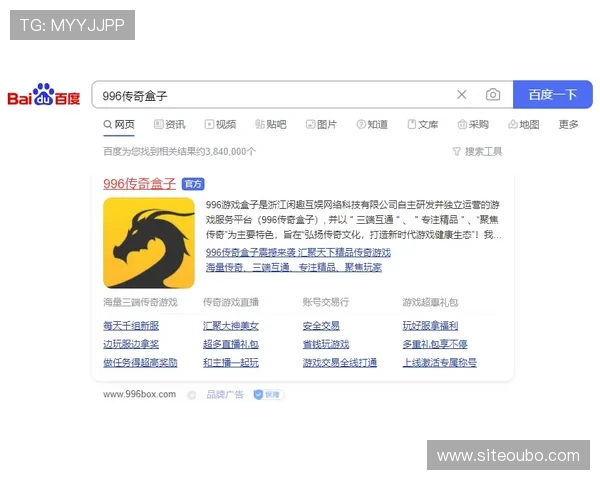Open link 海量传奇、三端互通、专注精品、聚焦玩家
Screen dimensions: 600x480
pos(293,267)
